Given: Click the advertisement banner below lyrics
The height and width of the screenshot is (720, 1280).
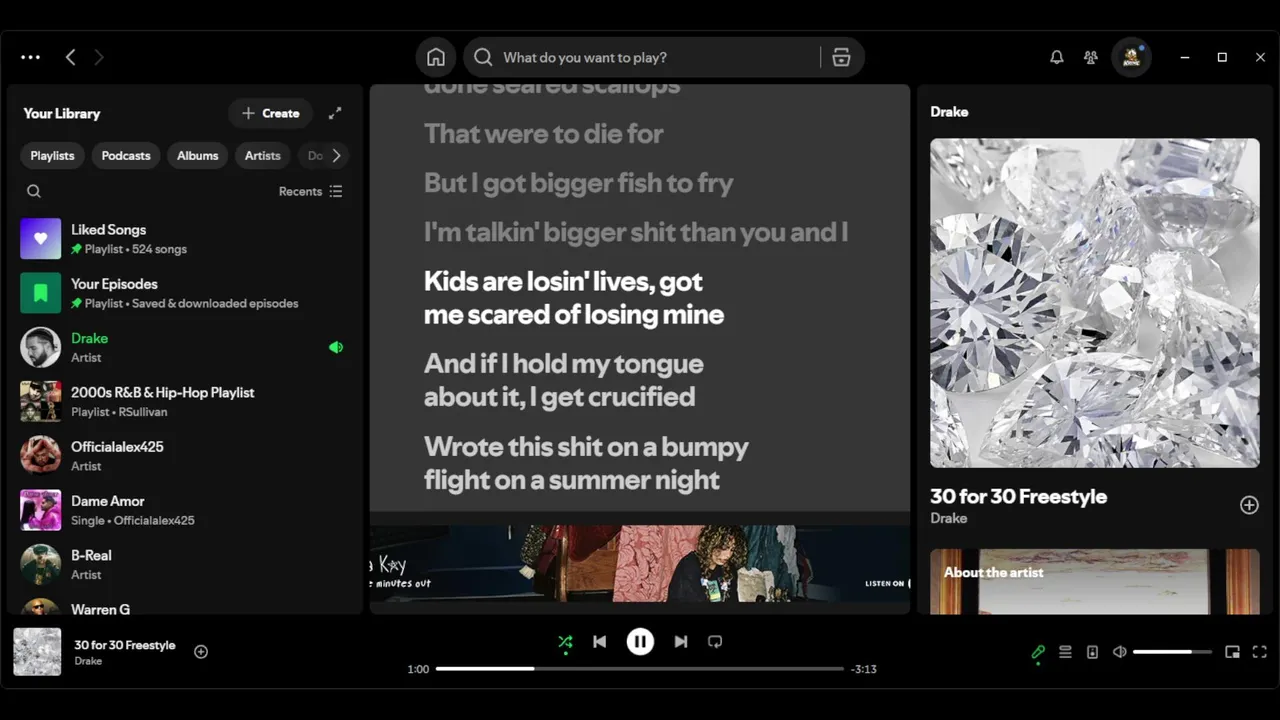Looking at the screenshot, I should tap(640, 563).
